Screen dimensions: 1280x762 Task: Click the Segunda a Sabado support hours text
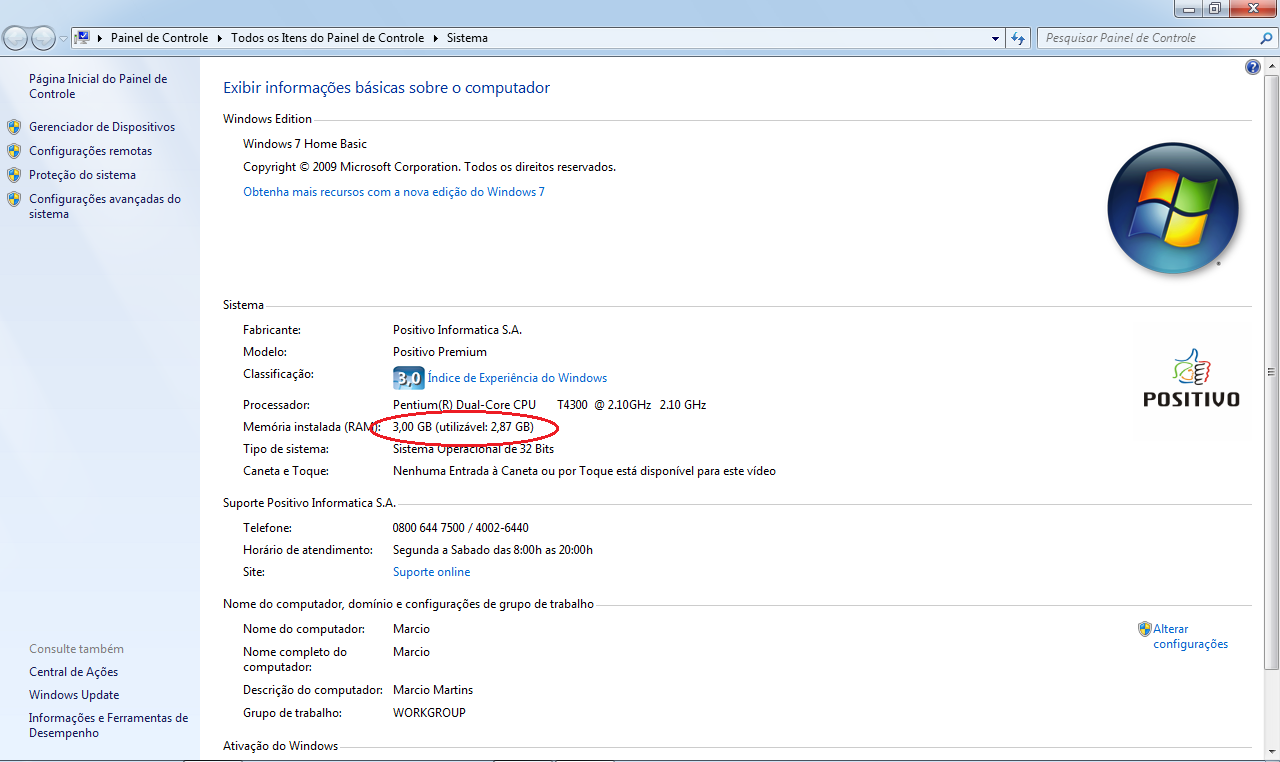pos(493,550)
